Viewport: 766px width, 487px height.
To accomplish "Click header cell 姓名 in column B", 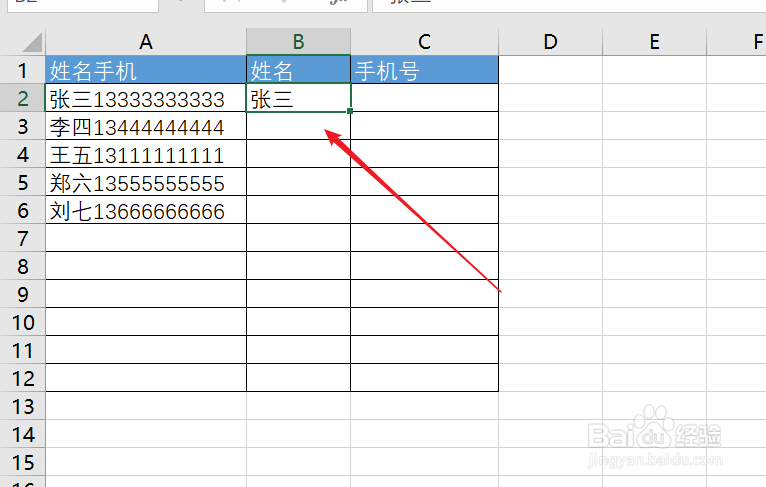I will pos(298,70).
